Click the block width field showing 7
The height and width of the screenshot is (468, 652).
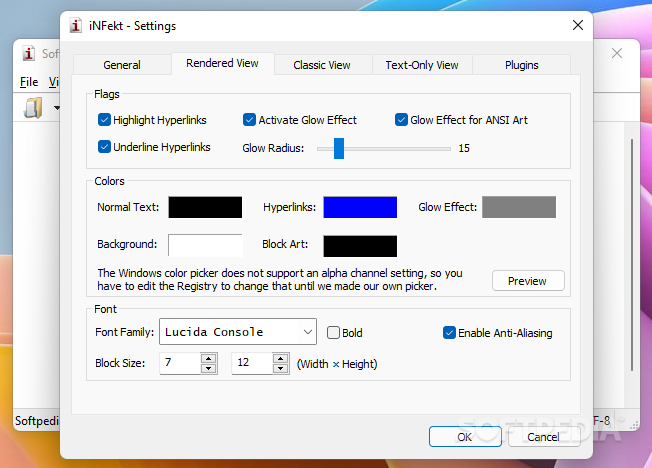tap(180, 363)
